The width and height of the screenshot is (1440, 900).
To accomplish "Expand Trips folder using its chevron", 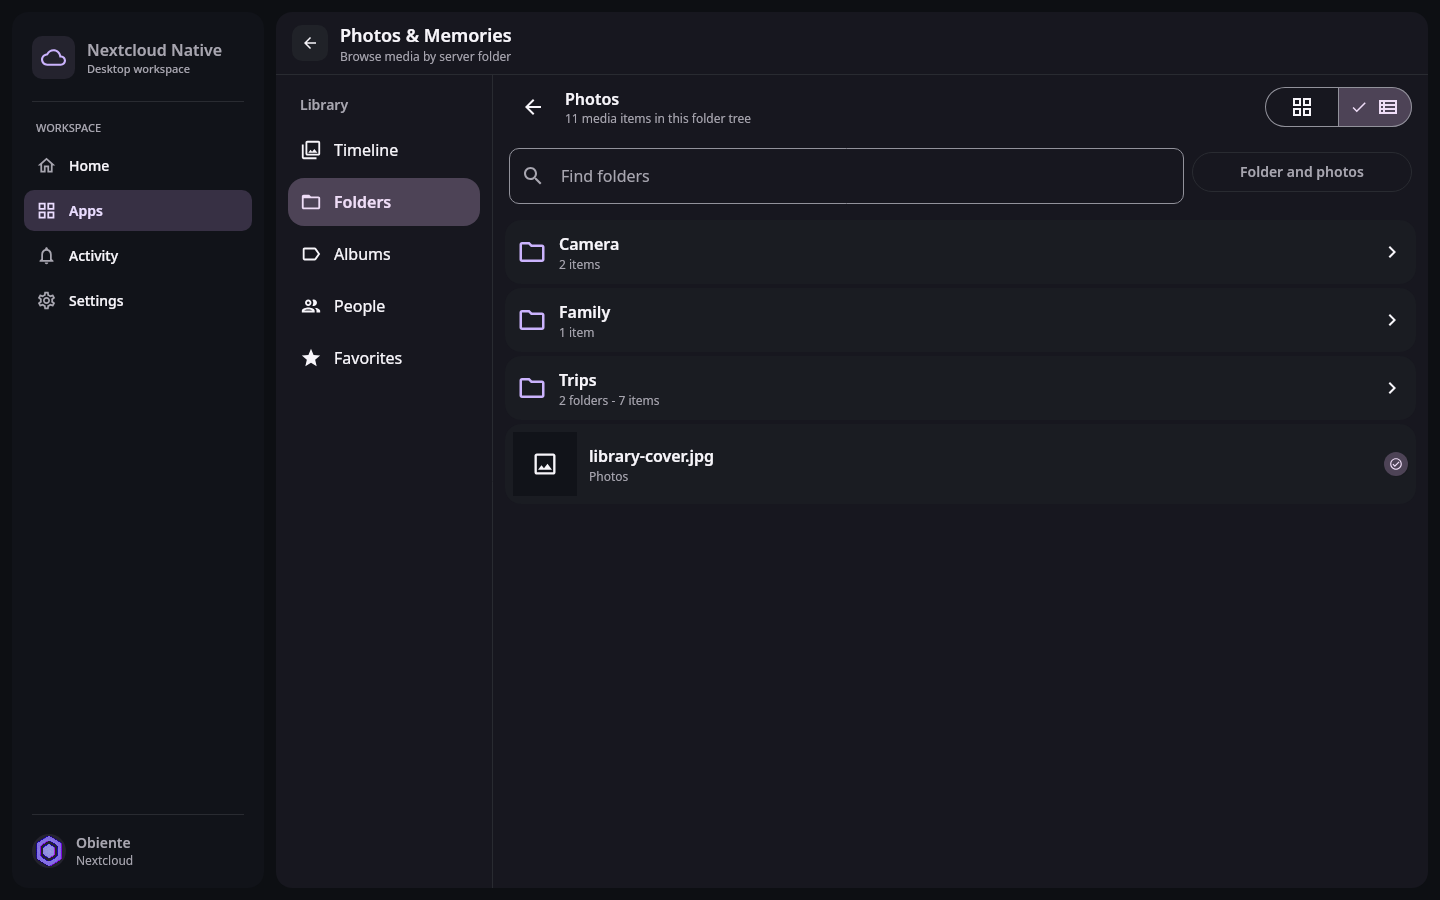I will [1391, 388].
